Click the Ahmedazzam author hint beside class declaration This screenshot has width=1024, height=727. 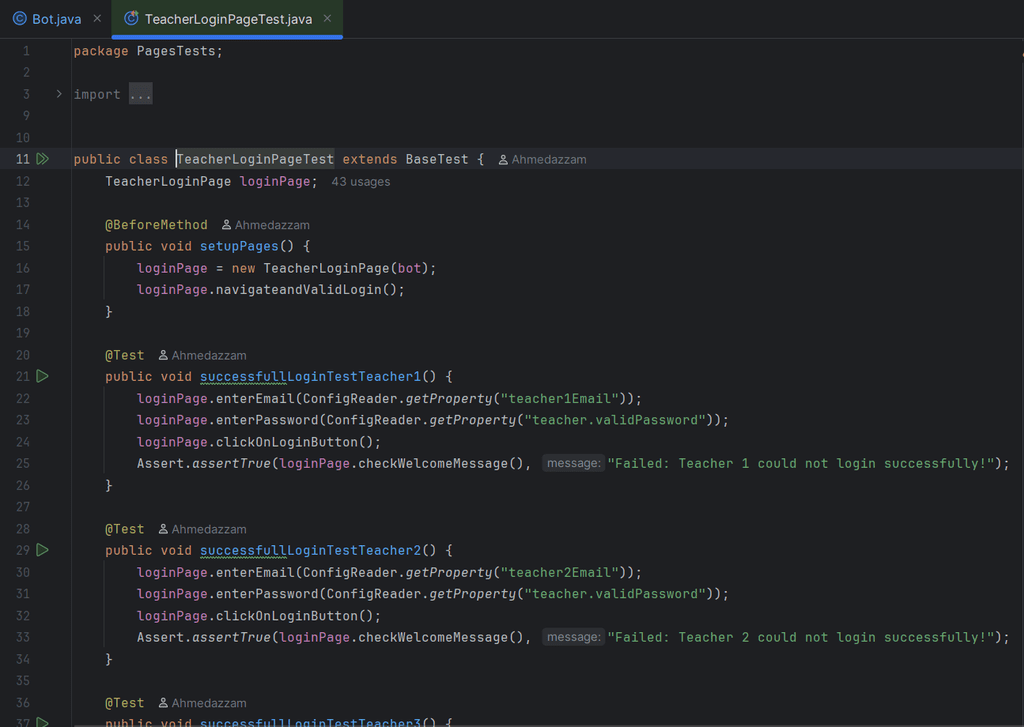pos(548,160)
